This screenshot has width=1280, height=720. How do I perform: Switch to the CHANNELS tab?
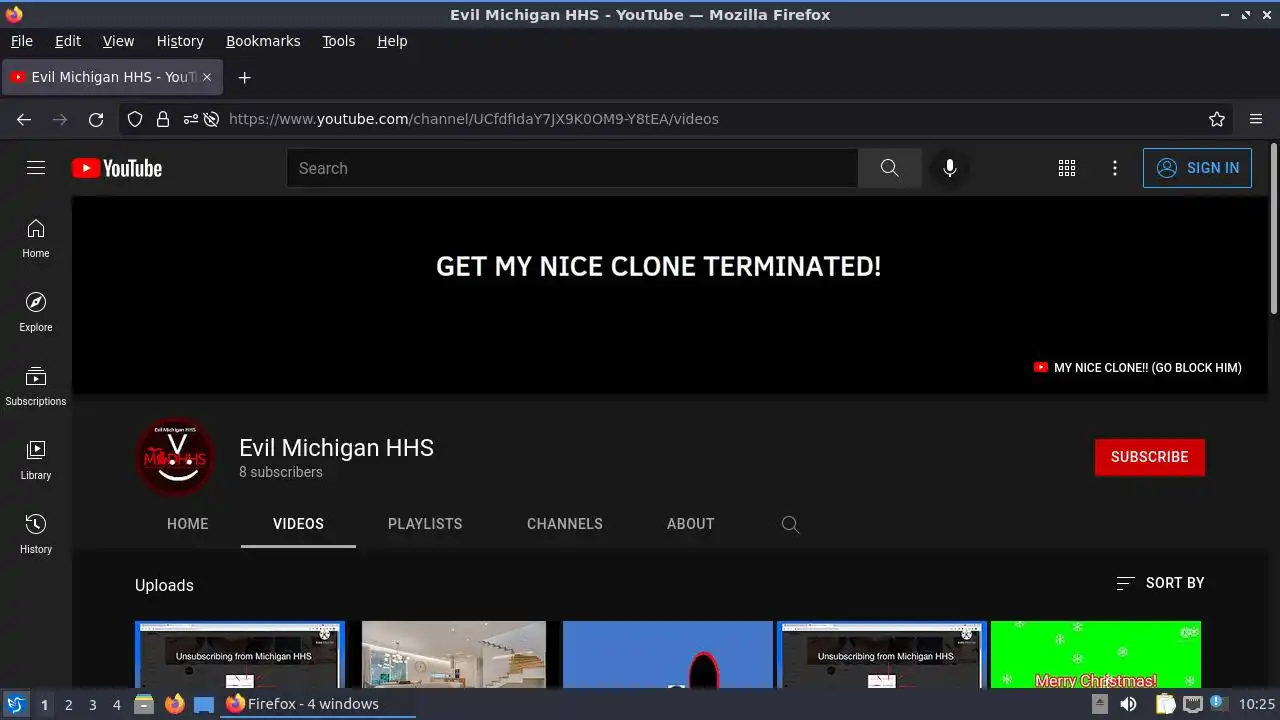click(565, 524)
